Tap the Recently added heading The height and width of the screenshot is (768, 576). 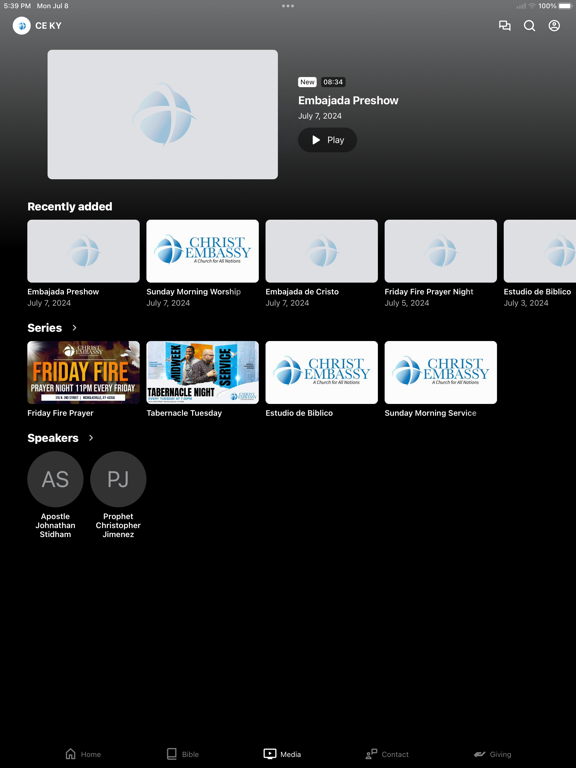(70, 207)
